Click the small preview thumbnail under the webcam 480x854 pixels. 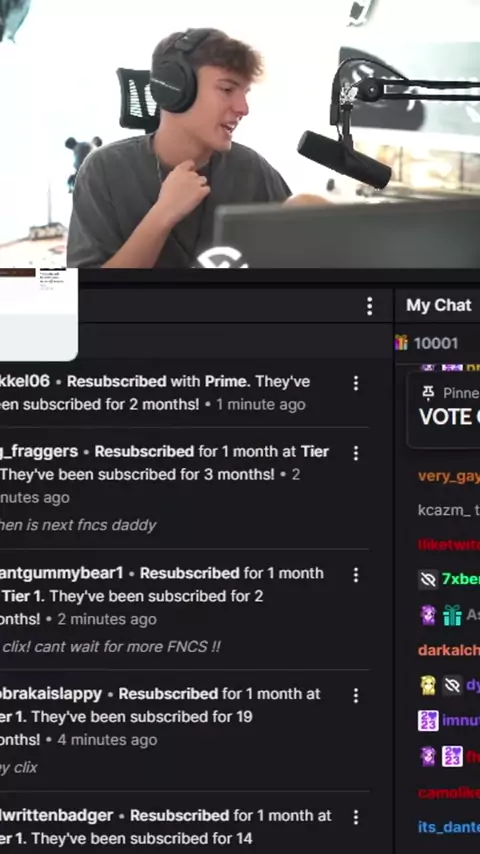pyautogui.click(x=39, y=314)
